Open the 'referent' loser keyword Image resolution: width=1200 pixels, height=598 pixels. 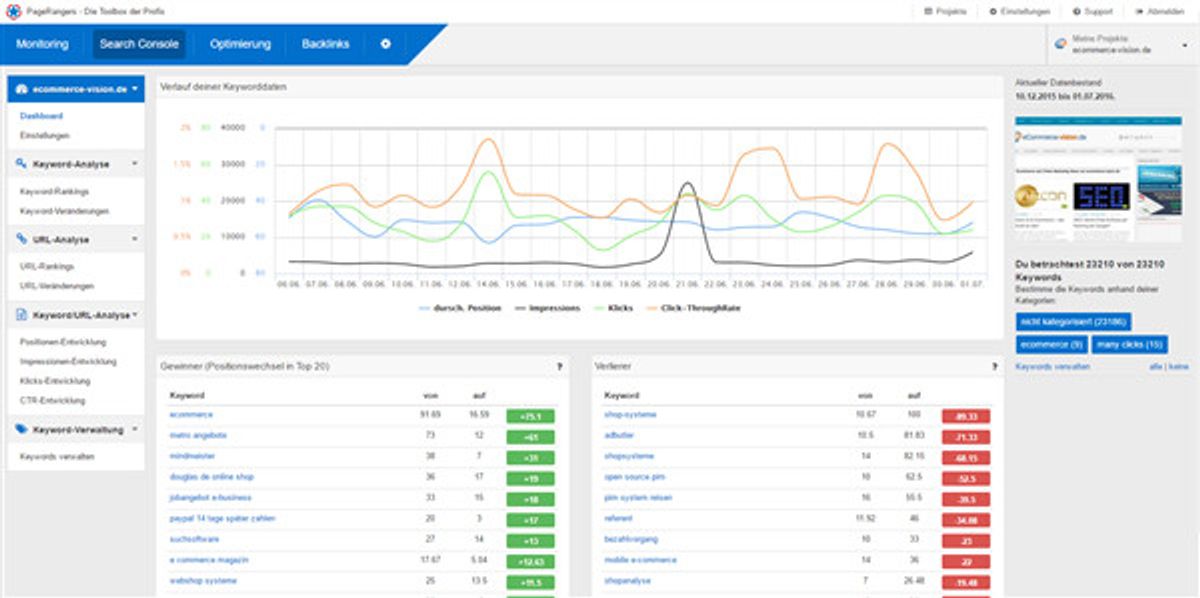click(x=619, y=518)
